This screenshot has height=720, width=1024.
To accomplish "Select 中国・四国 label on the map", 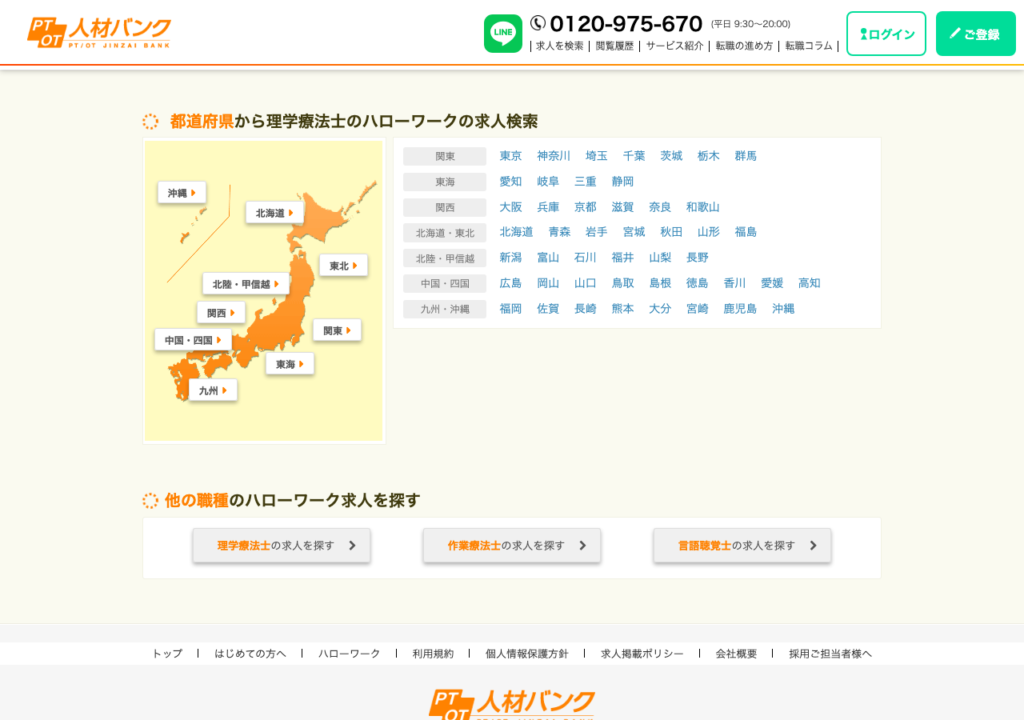I will coord(193,340).
